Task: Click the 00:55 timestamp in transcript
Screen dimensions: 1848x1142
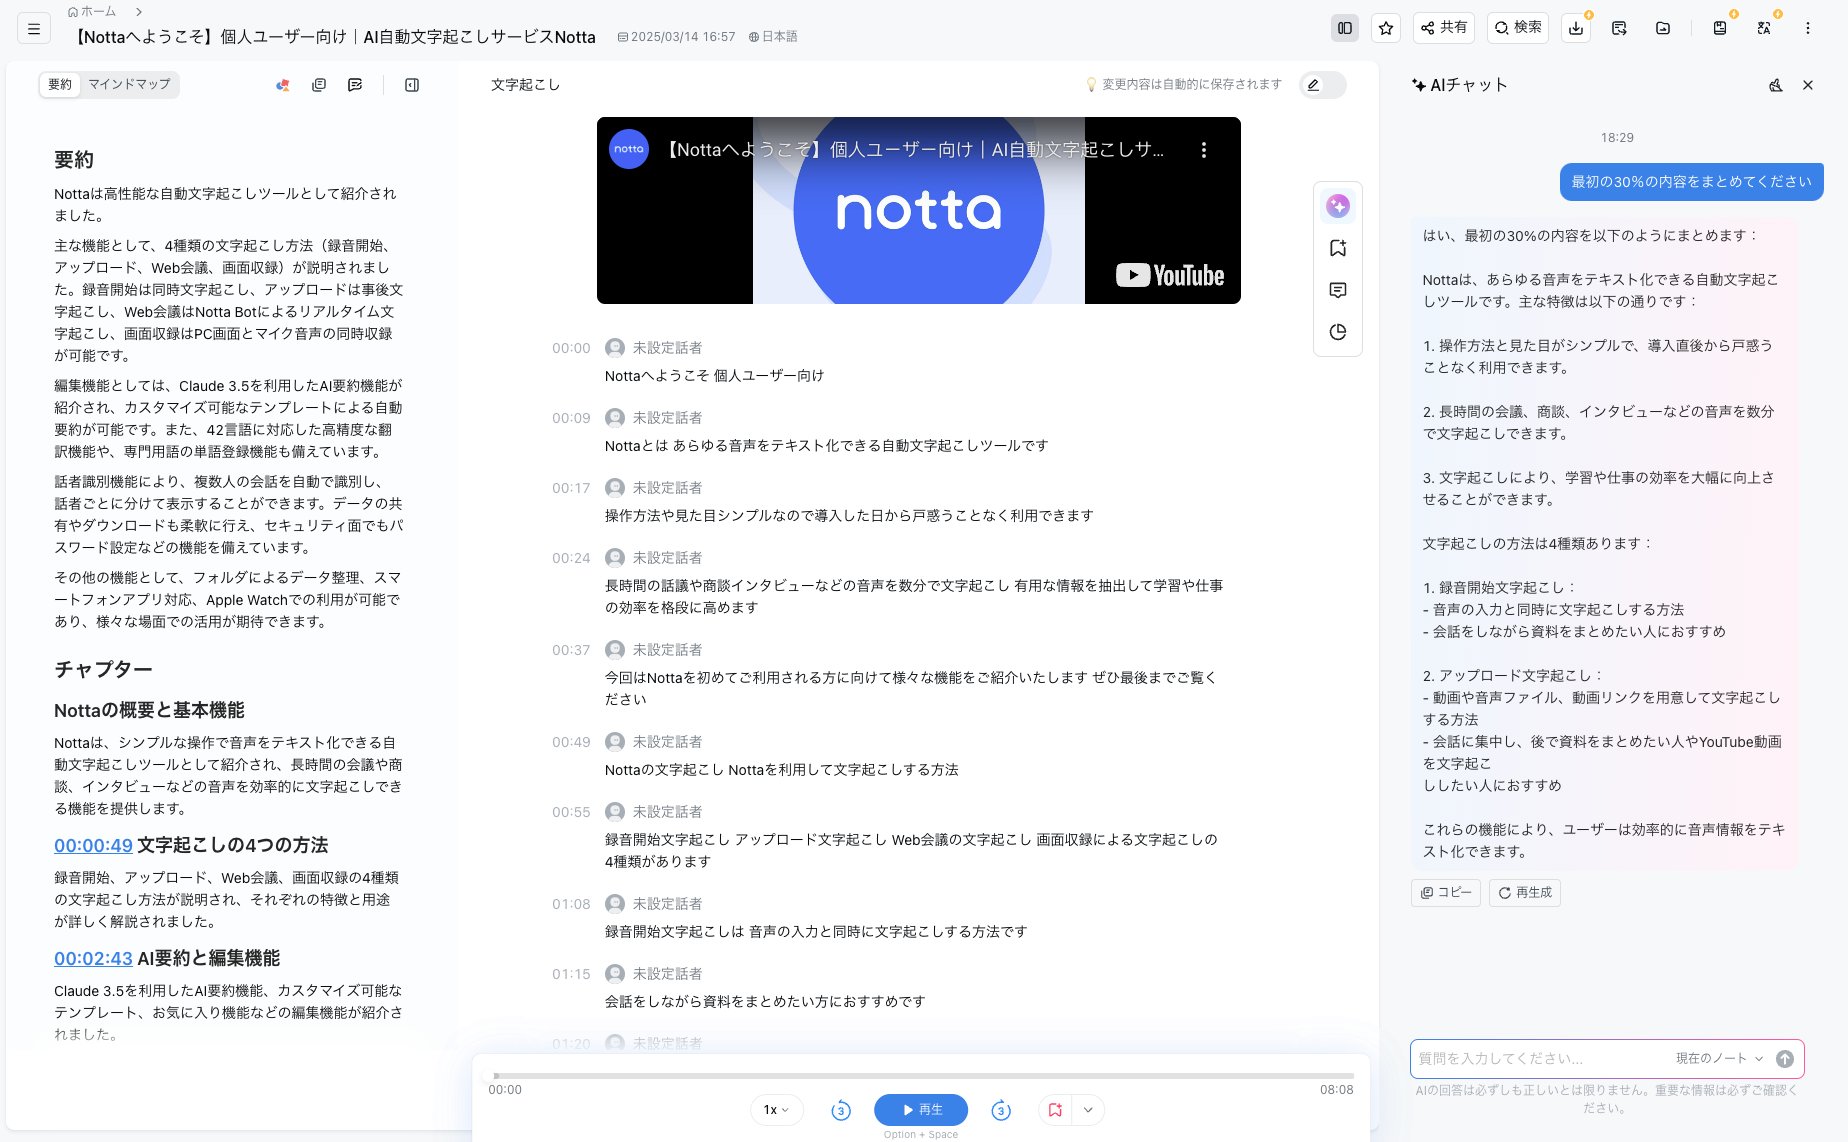Action: 571,812
